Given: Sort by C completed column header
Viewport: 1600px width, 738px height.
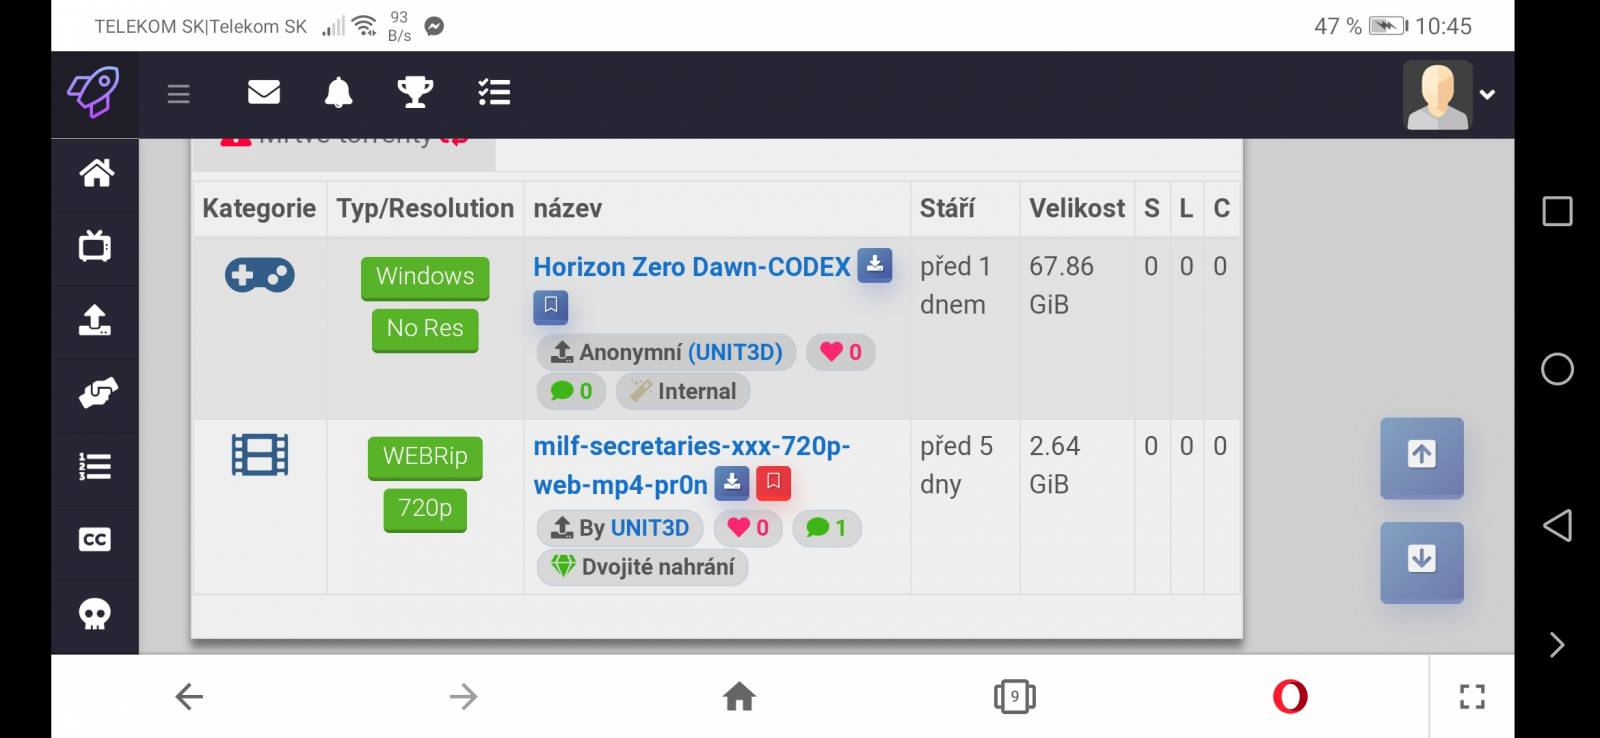Looking at the screenshot, I should (x=1221, y=208).
